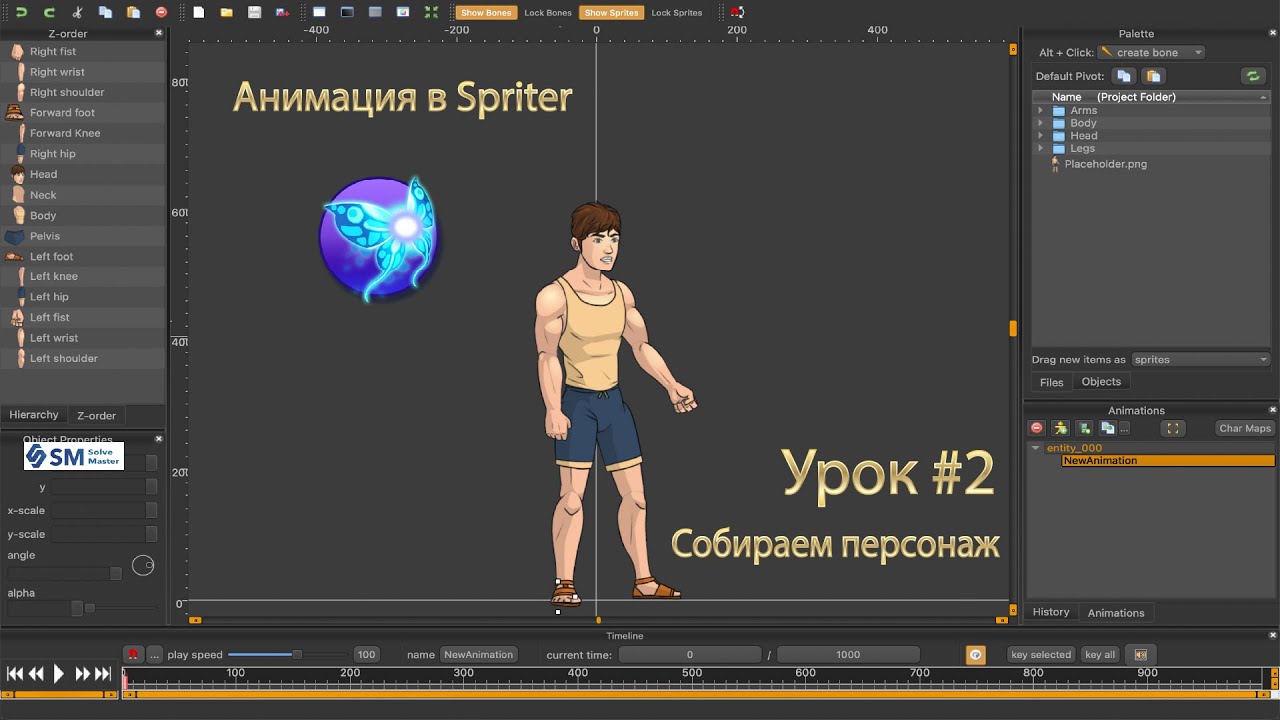Screen dimensions: 1280x720
Task: Refresh the project folder with green arrows
Action: click(1252, 76)
